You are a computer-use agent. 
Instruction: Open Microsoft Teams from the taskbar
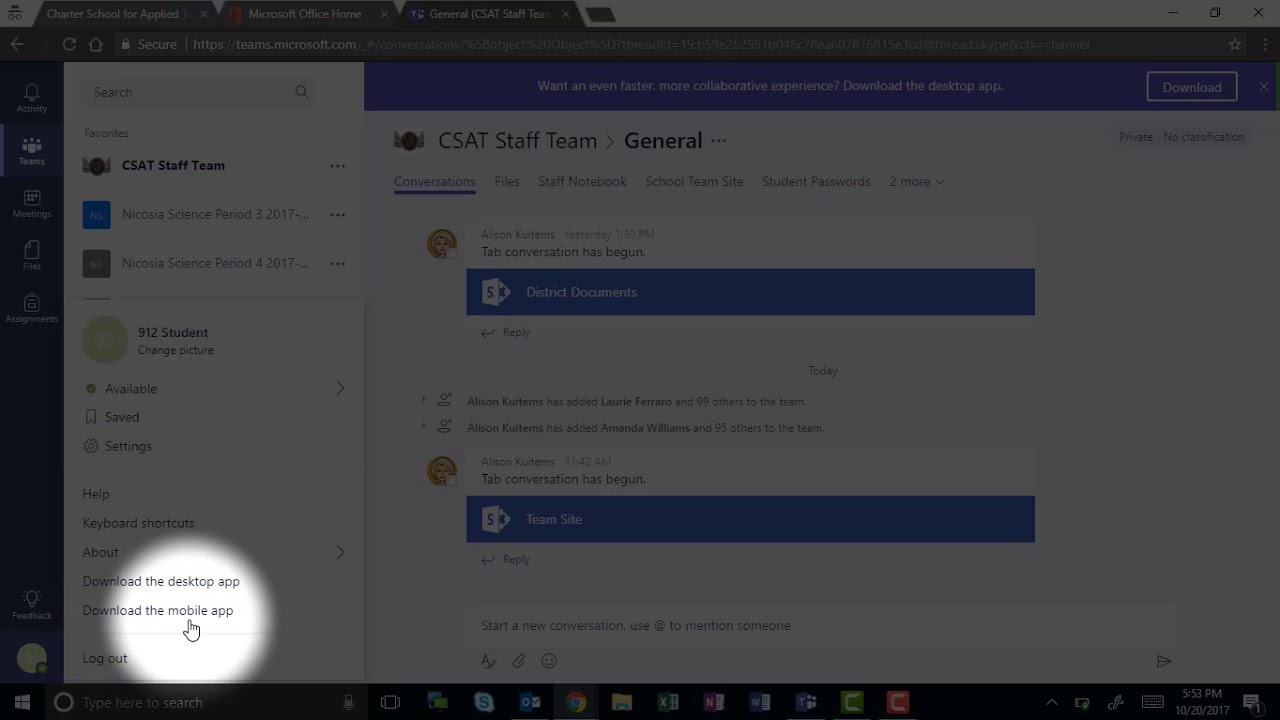pyautogui.click(x=806, y=702)
